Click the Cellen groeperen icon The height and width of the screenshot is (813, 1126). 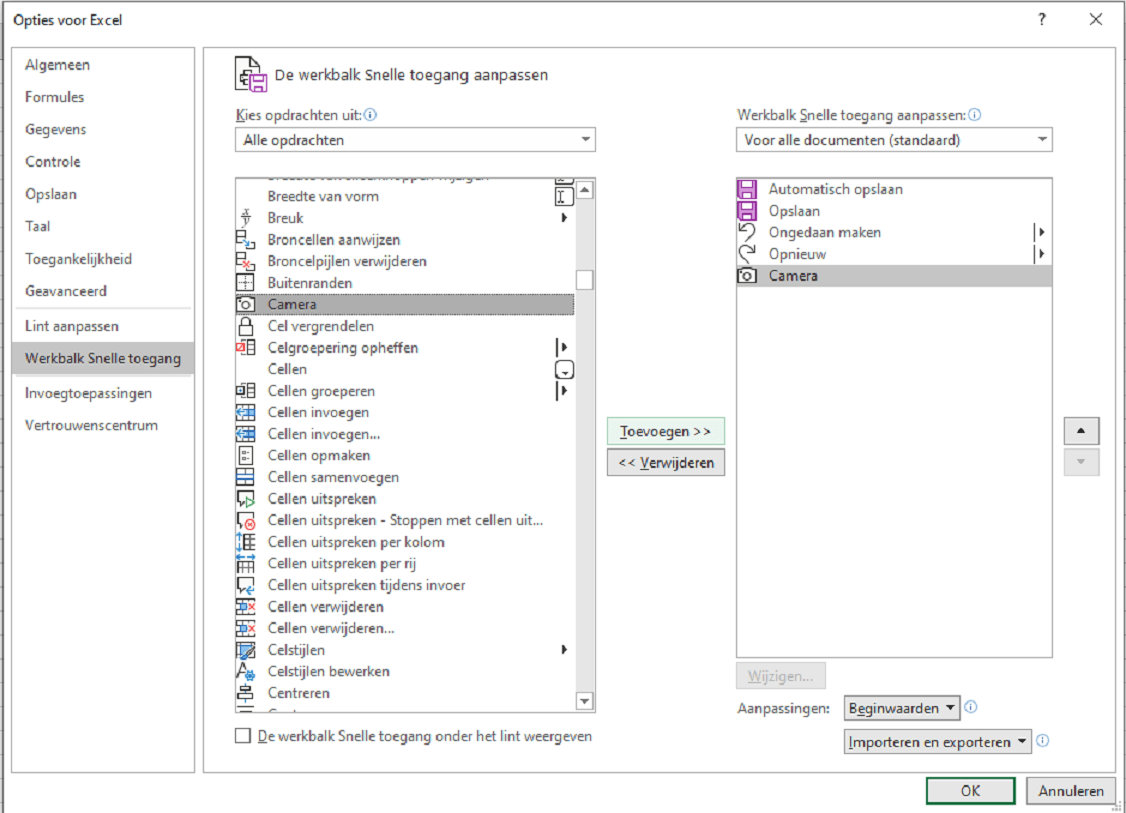click(x=246, y=391)
